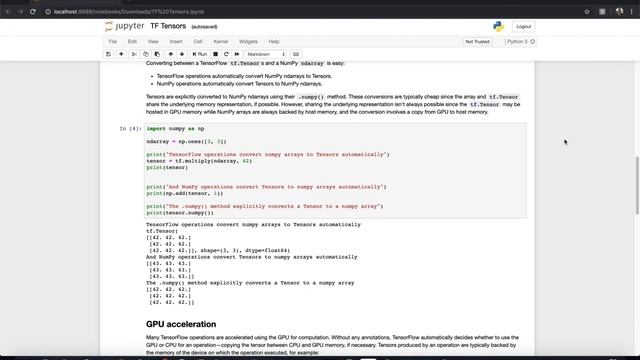Open the Widgets menu
The image size is (640, 360).
coord(248,42)
